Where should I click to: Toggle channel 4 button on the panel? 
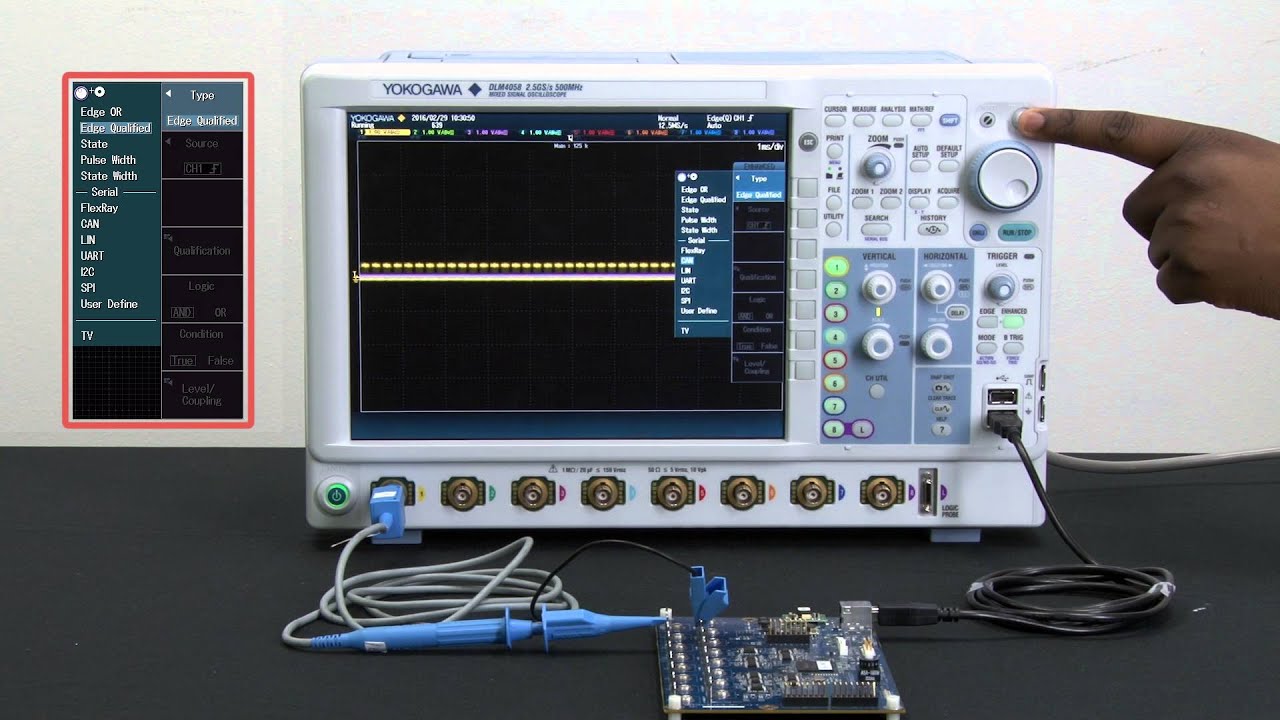click(836, 337)
